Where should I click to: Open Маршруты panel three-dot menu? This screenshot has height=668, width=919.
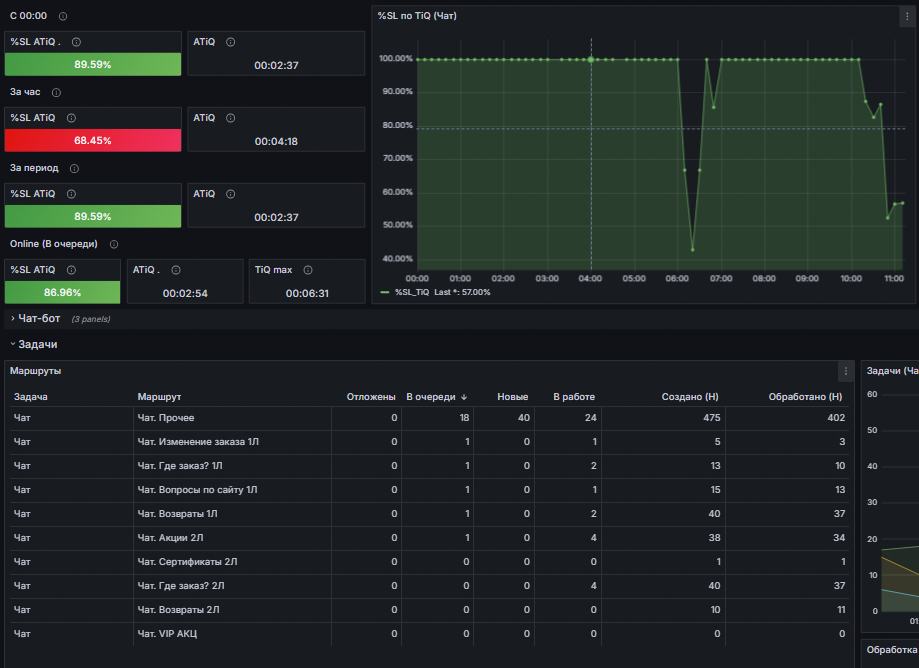[x=846, y=372]
